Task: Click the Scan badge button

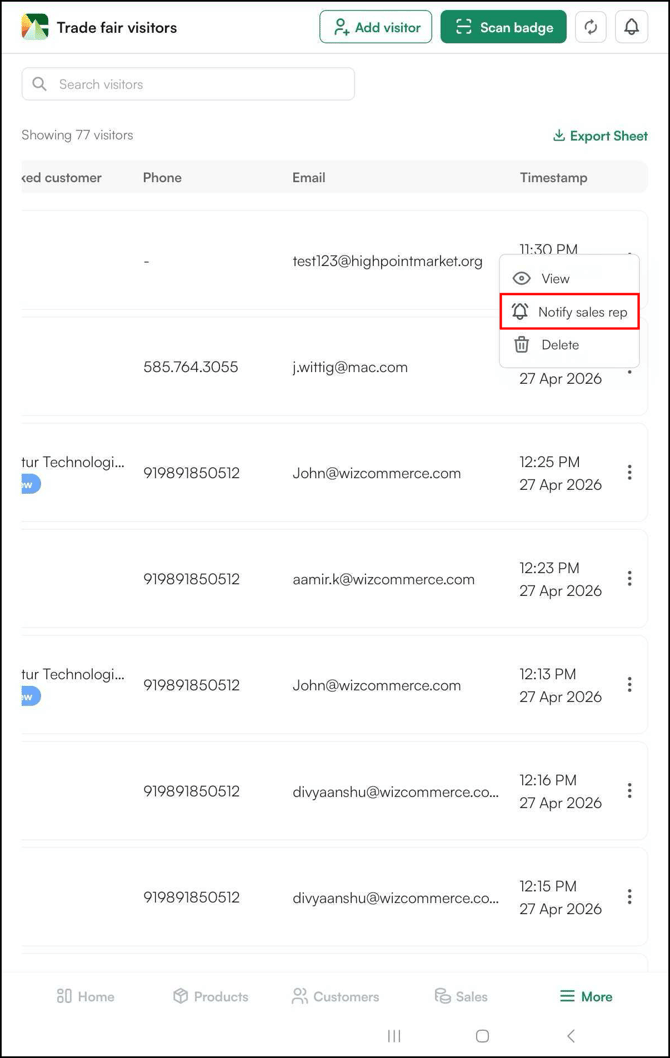Action: (503, 27)
